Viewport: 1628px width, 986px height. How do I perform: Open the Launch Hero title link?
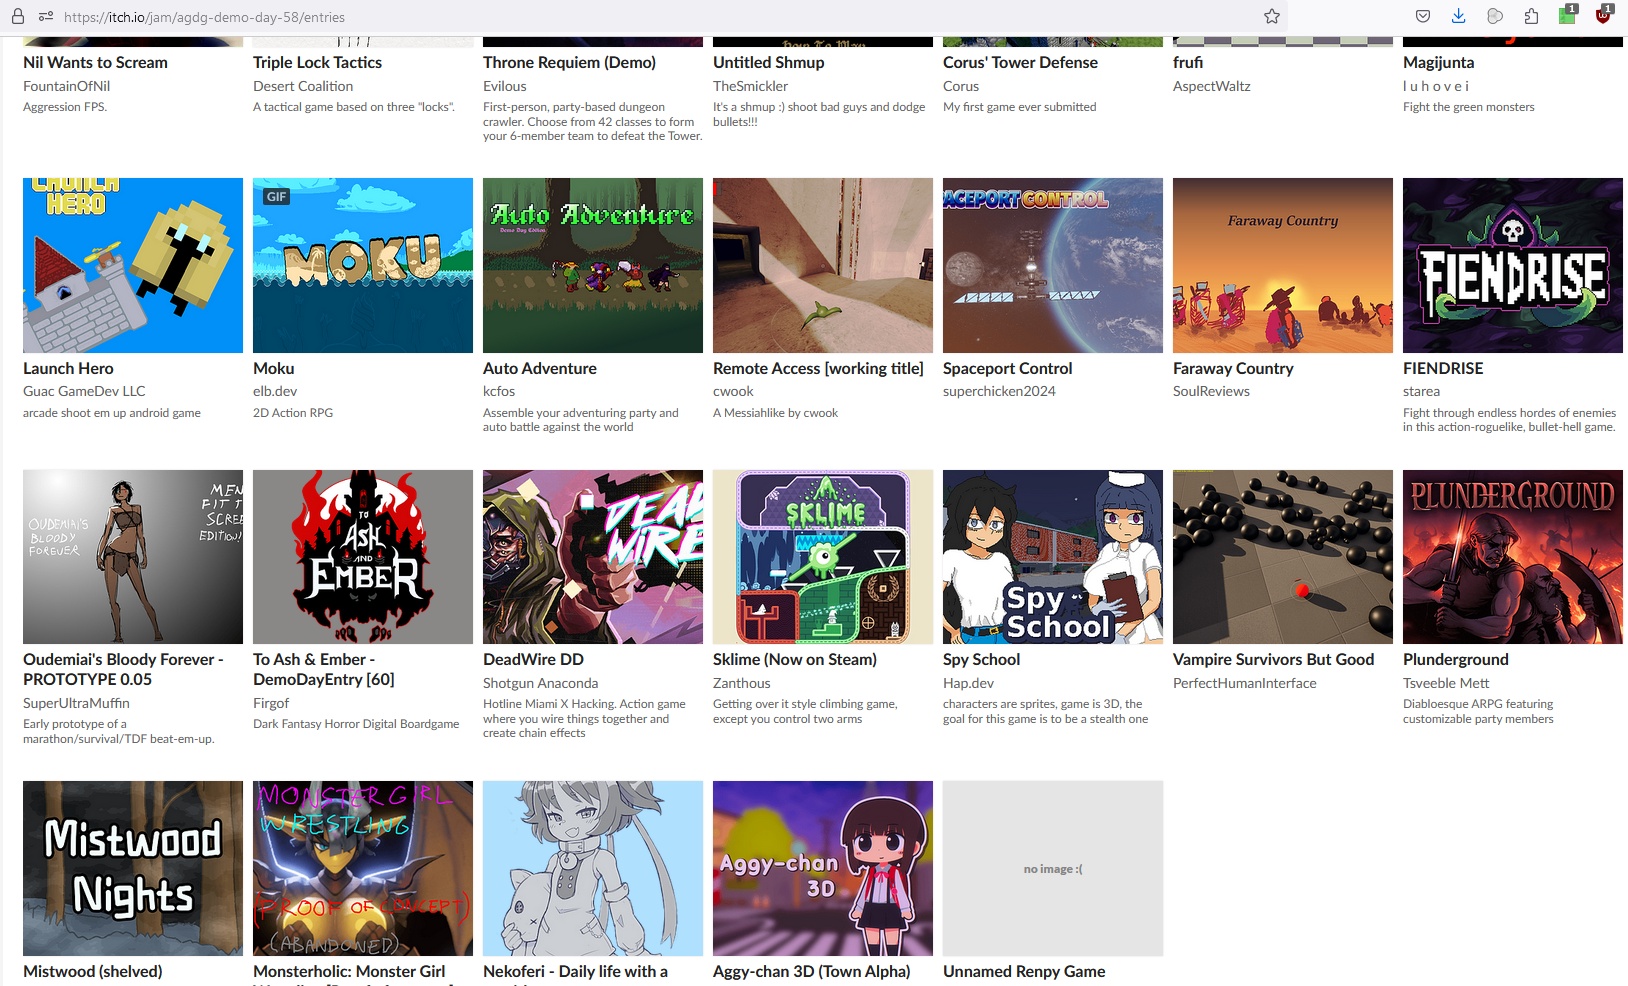68,368
